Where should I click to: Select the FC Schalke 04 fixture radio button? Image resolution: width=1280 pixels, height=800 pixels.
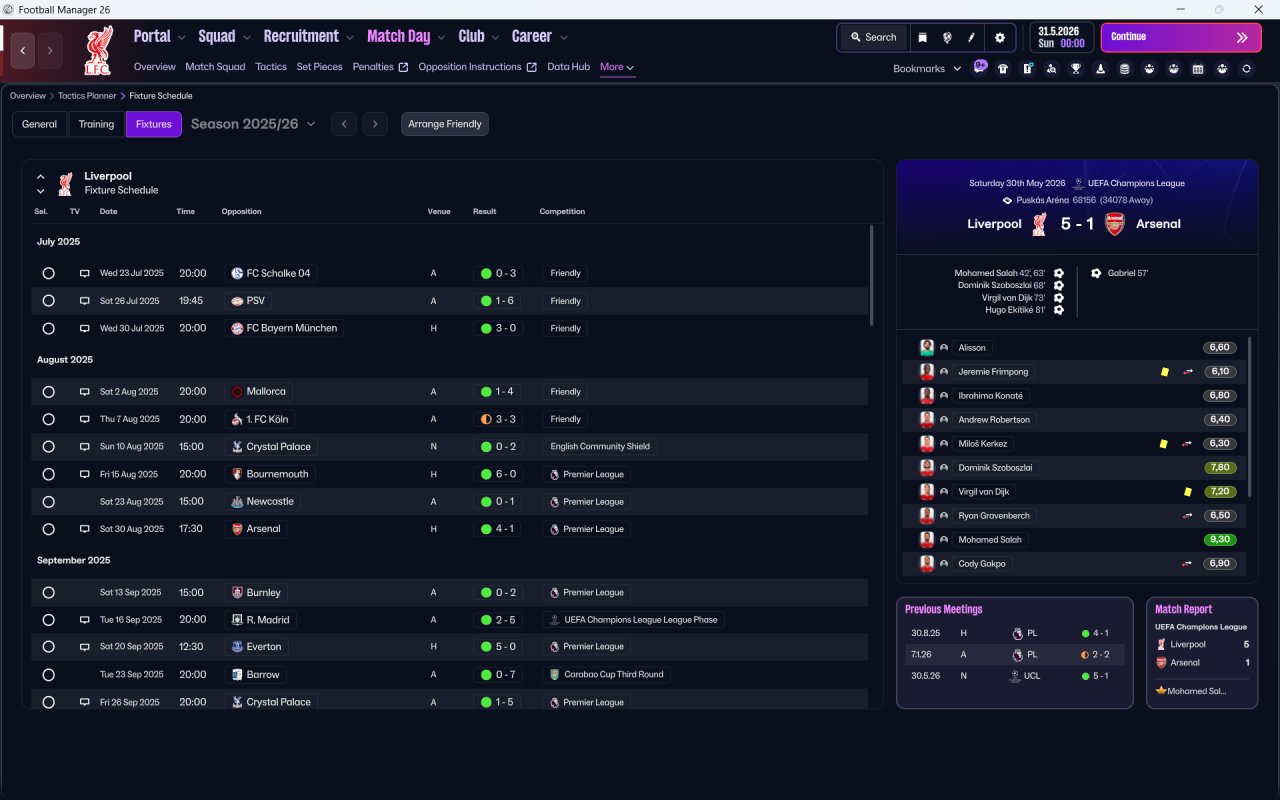click(48, 273)
